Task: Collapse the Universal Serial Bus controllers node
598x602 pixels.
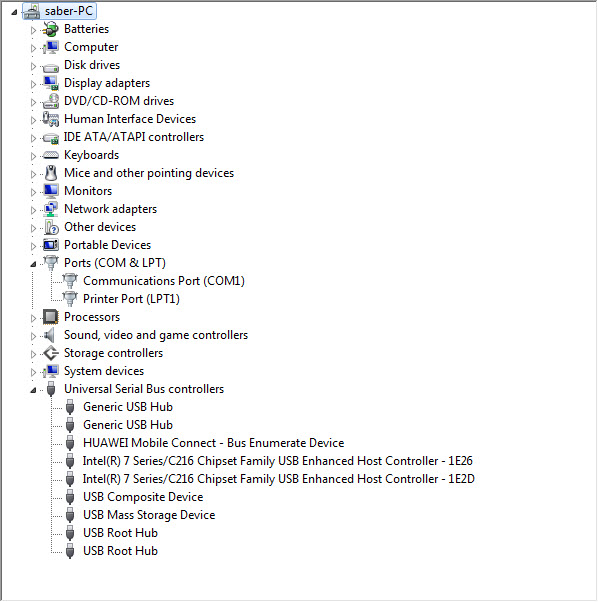Action: [33, 390]
